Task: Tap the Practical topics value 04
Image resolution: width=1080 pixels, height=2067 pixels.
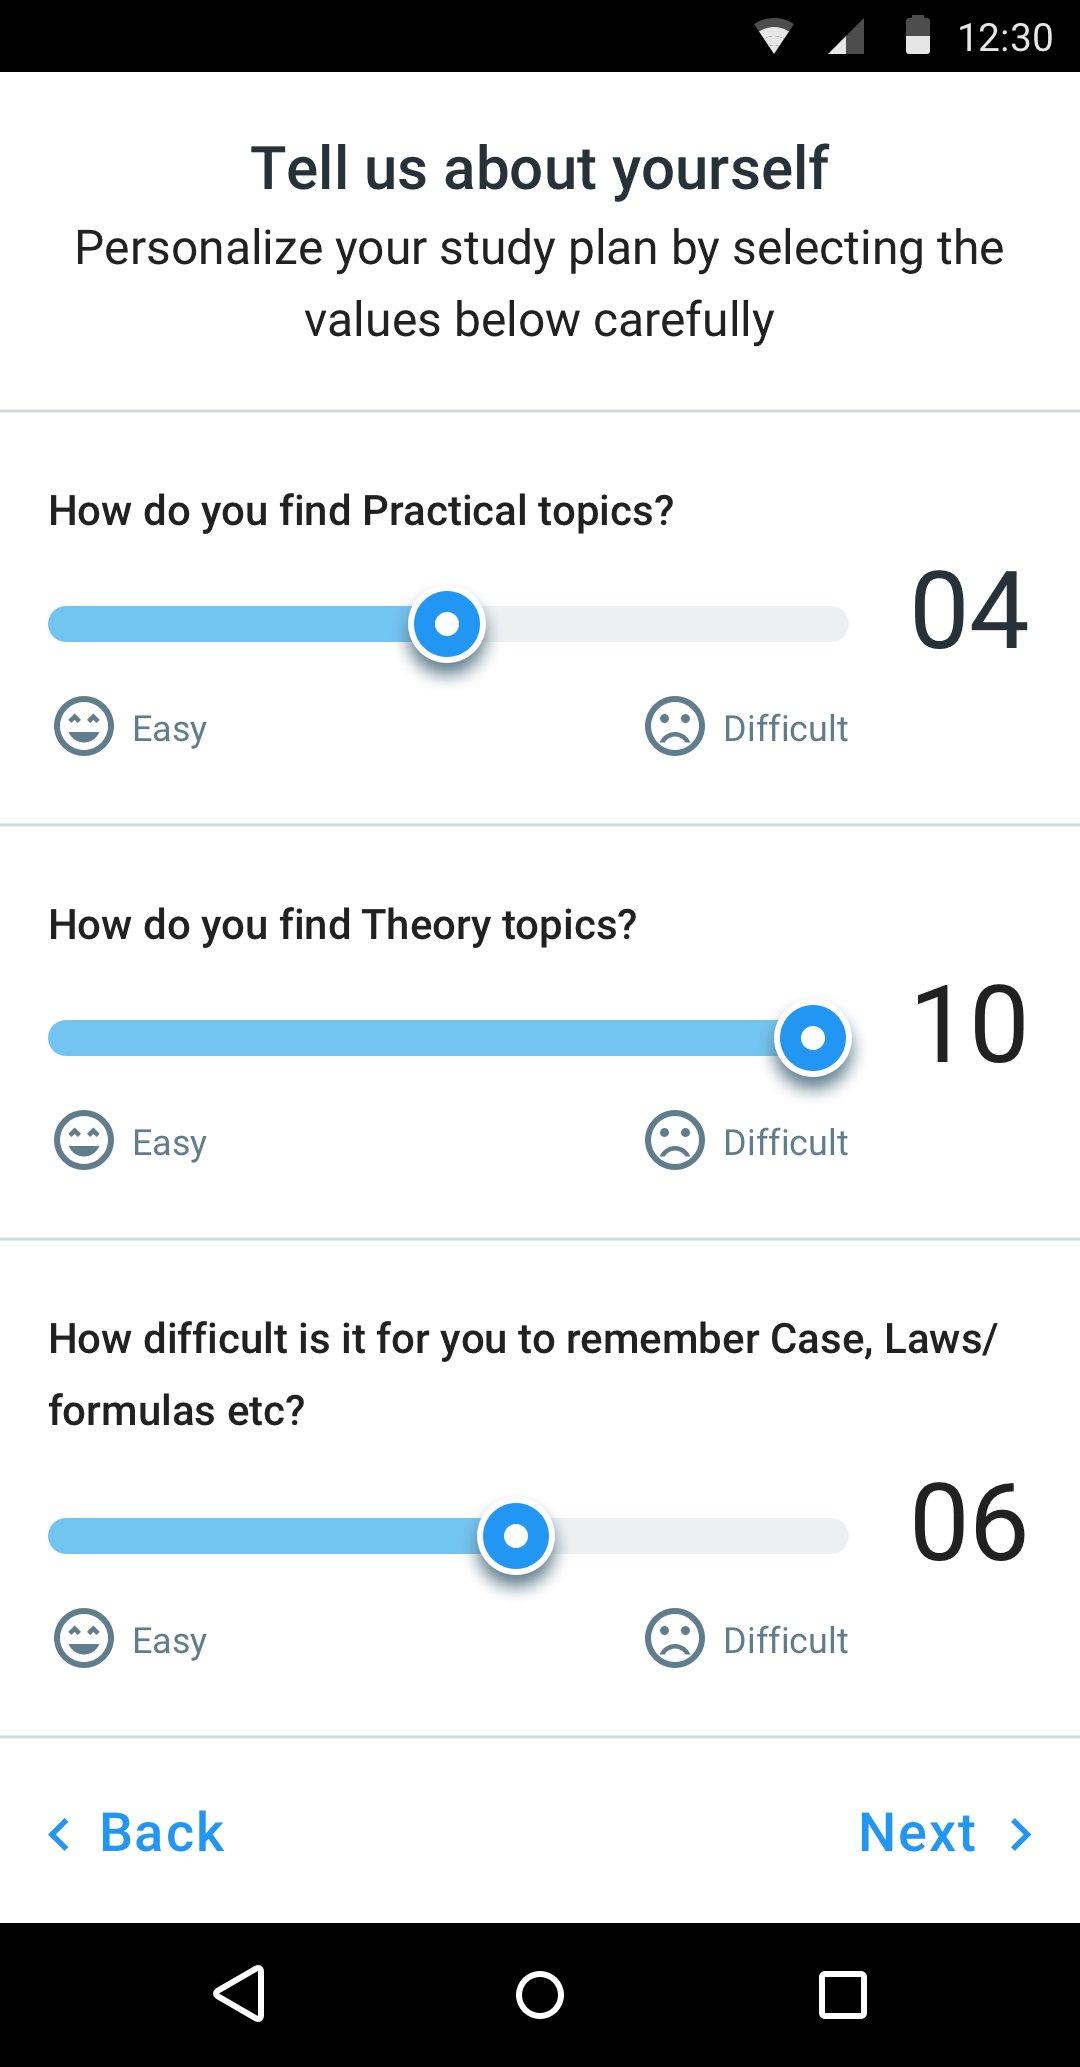Action: (x=969, y=610)
